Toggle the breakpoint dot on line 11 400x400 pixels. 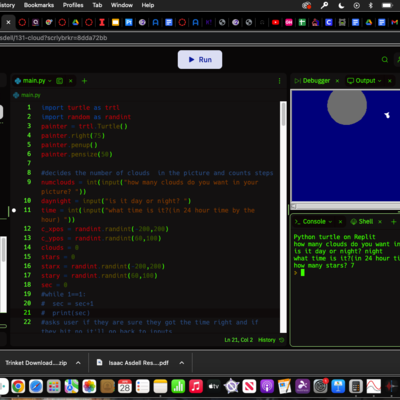[x=14, y=210]
